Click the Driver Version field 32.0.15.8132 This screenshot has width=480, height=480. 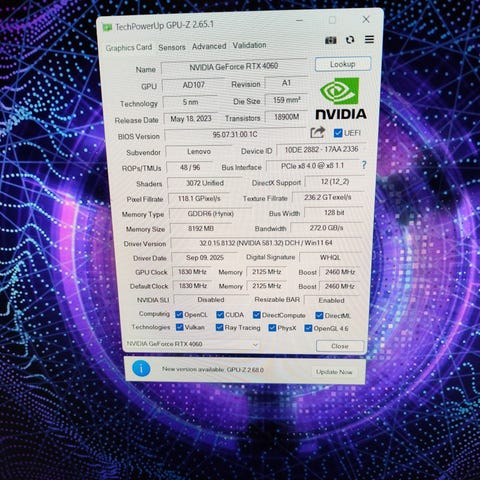pyautogui.click(x=266, y=243)
